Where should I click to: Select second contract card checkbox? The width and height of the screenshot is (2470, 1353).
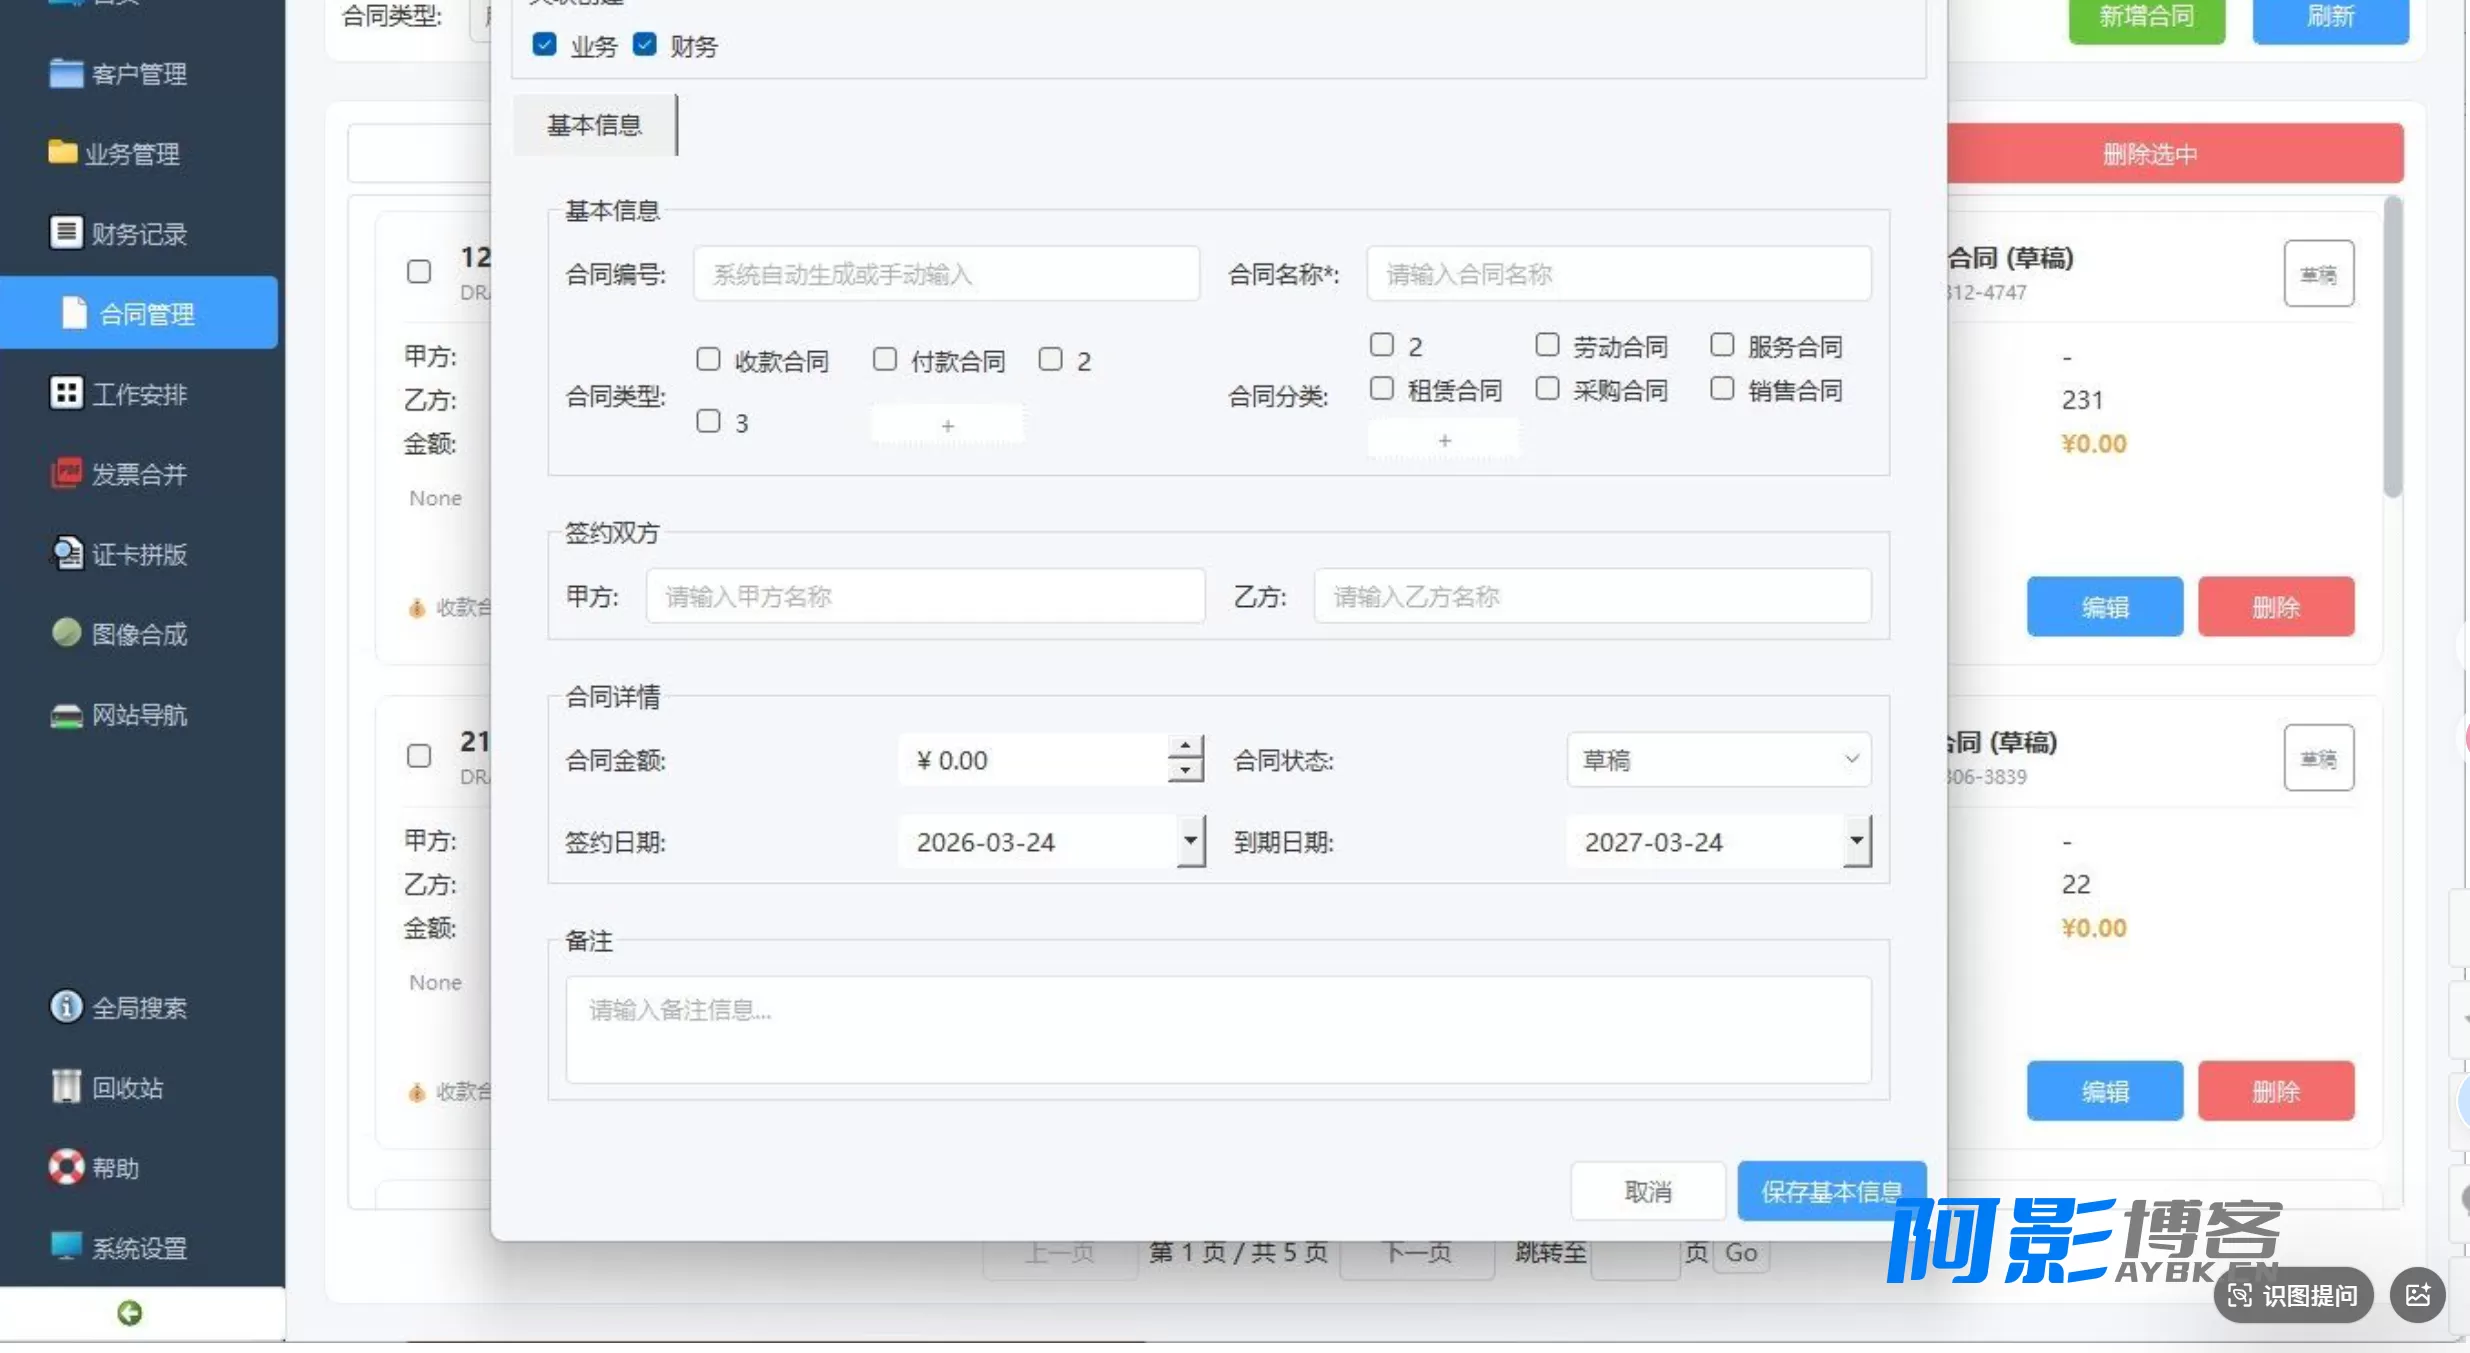point(419,756)
